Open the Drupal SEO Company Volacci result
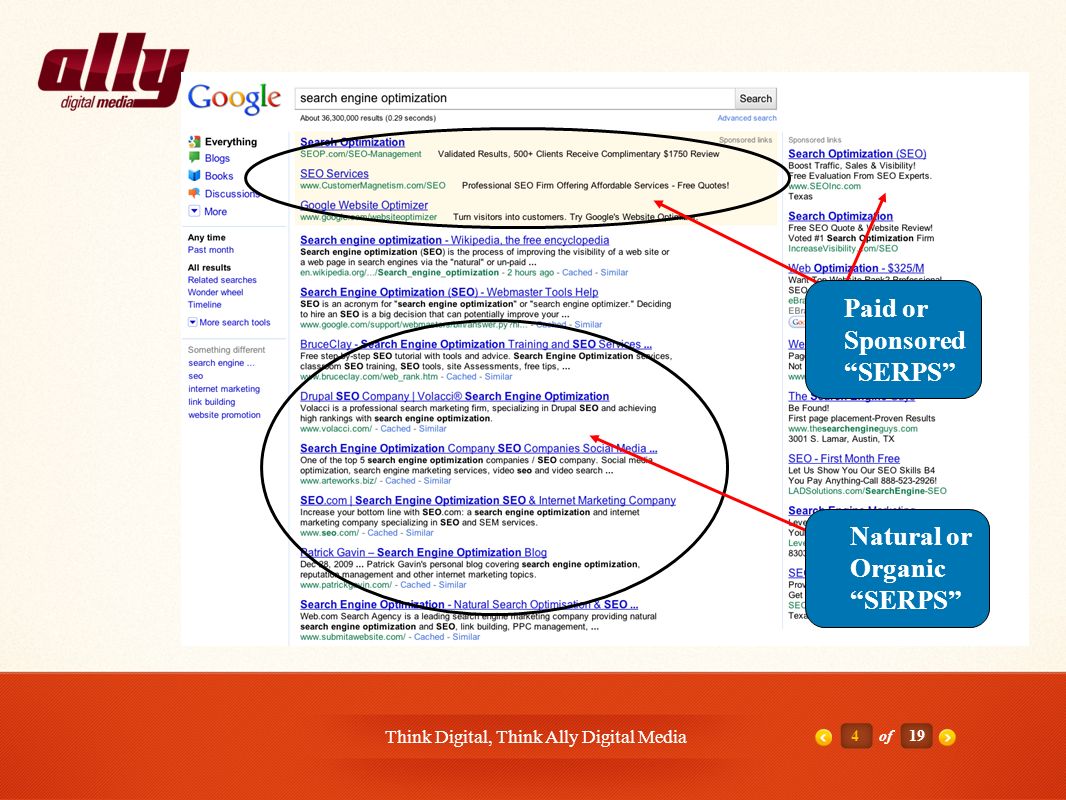1066x800 pixels. pyautogui.click(x=454, y=396)
